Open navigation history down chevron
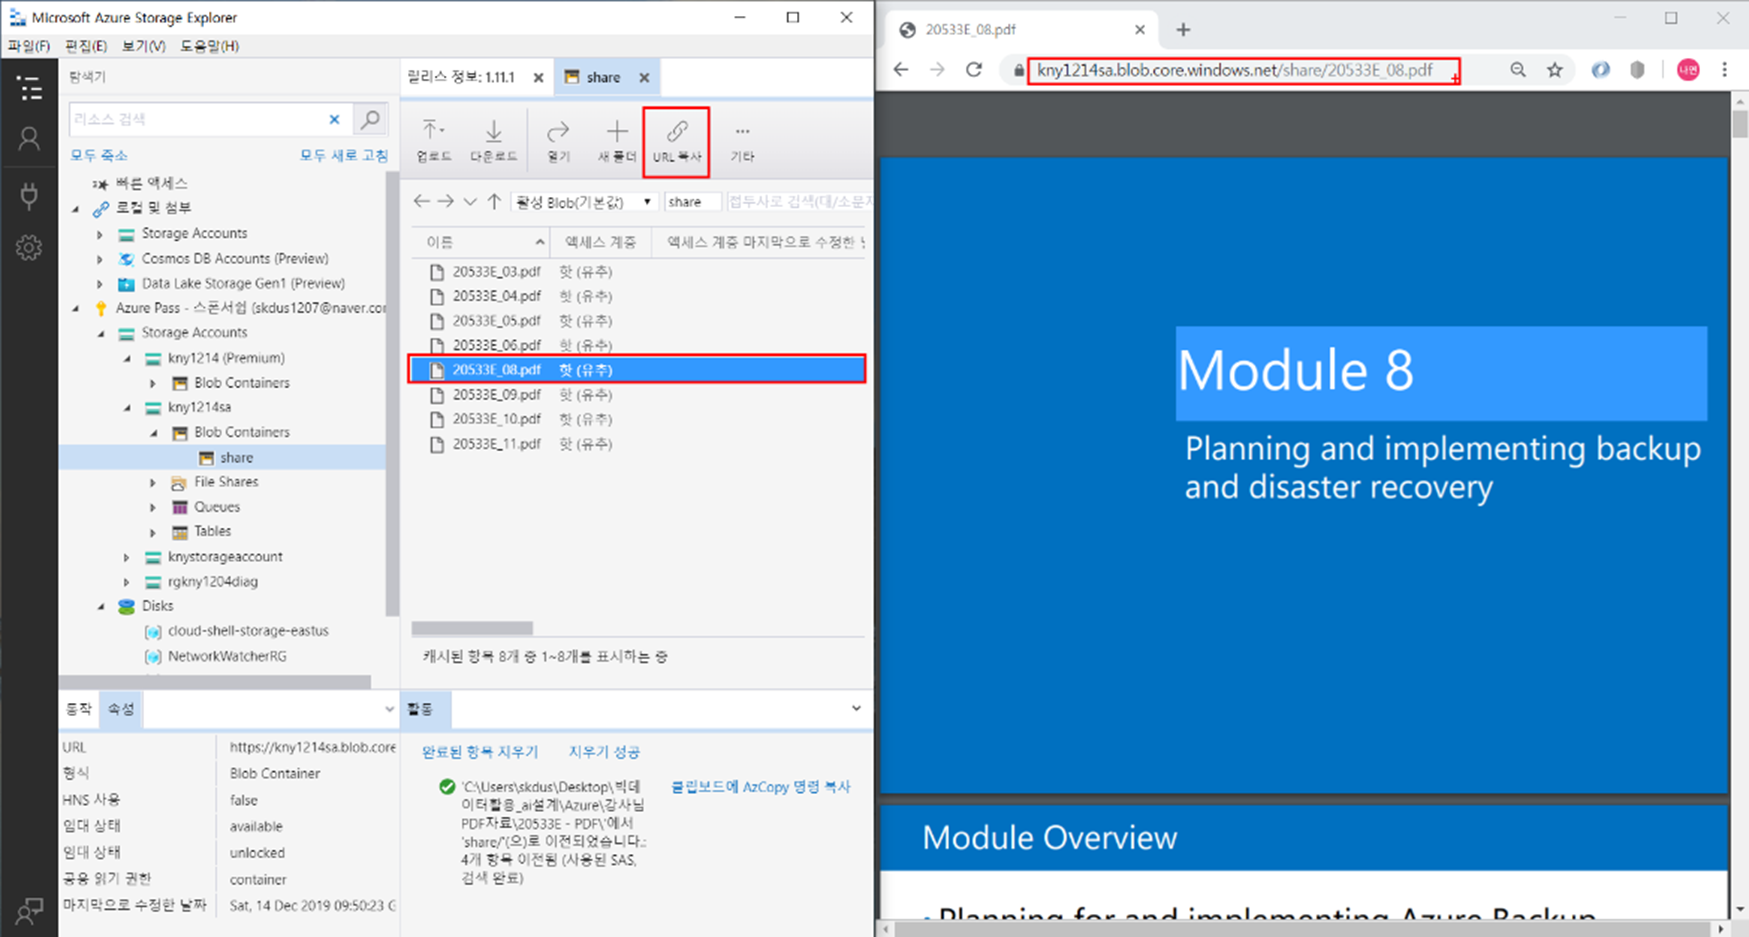This screenshot has width=1749, height=937. pyautogui.click(x=470, y=202)
